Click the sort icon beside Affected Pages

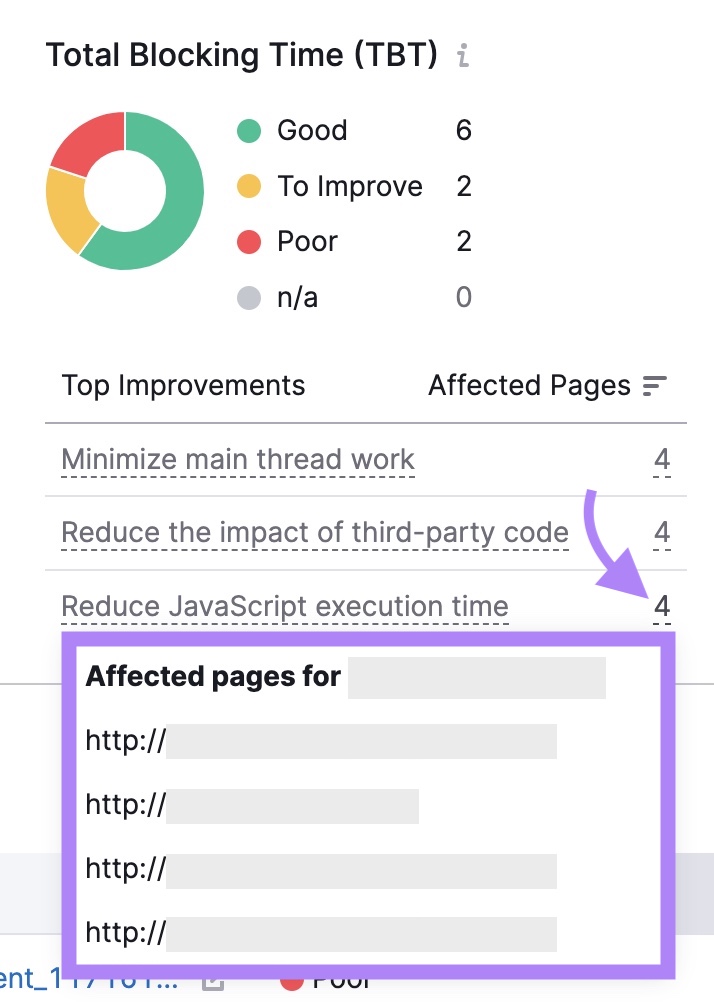coord(654,385)
